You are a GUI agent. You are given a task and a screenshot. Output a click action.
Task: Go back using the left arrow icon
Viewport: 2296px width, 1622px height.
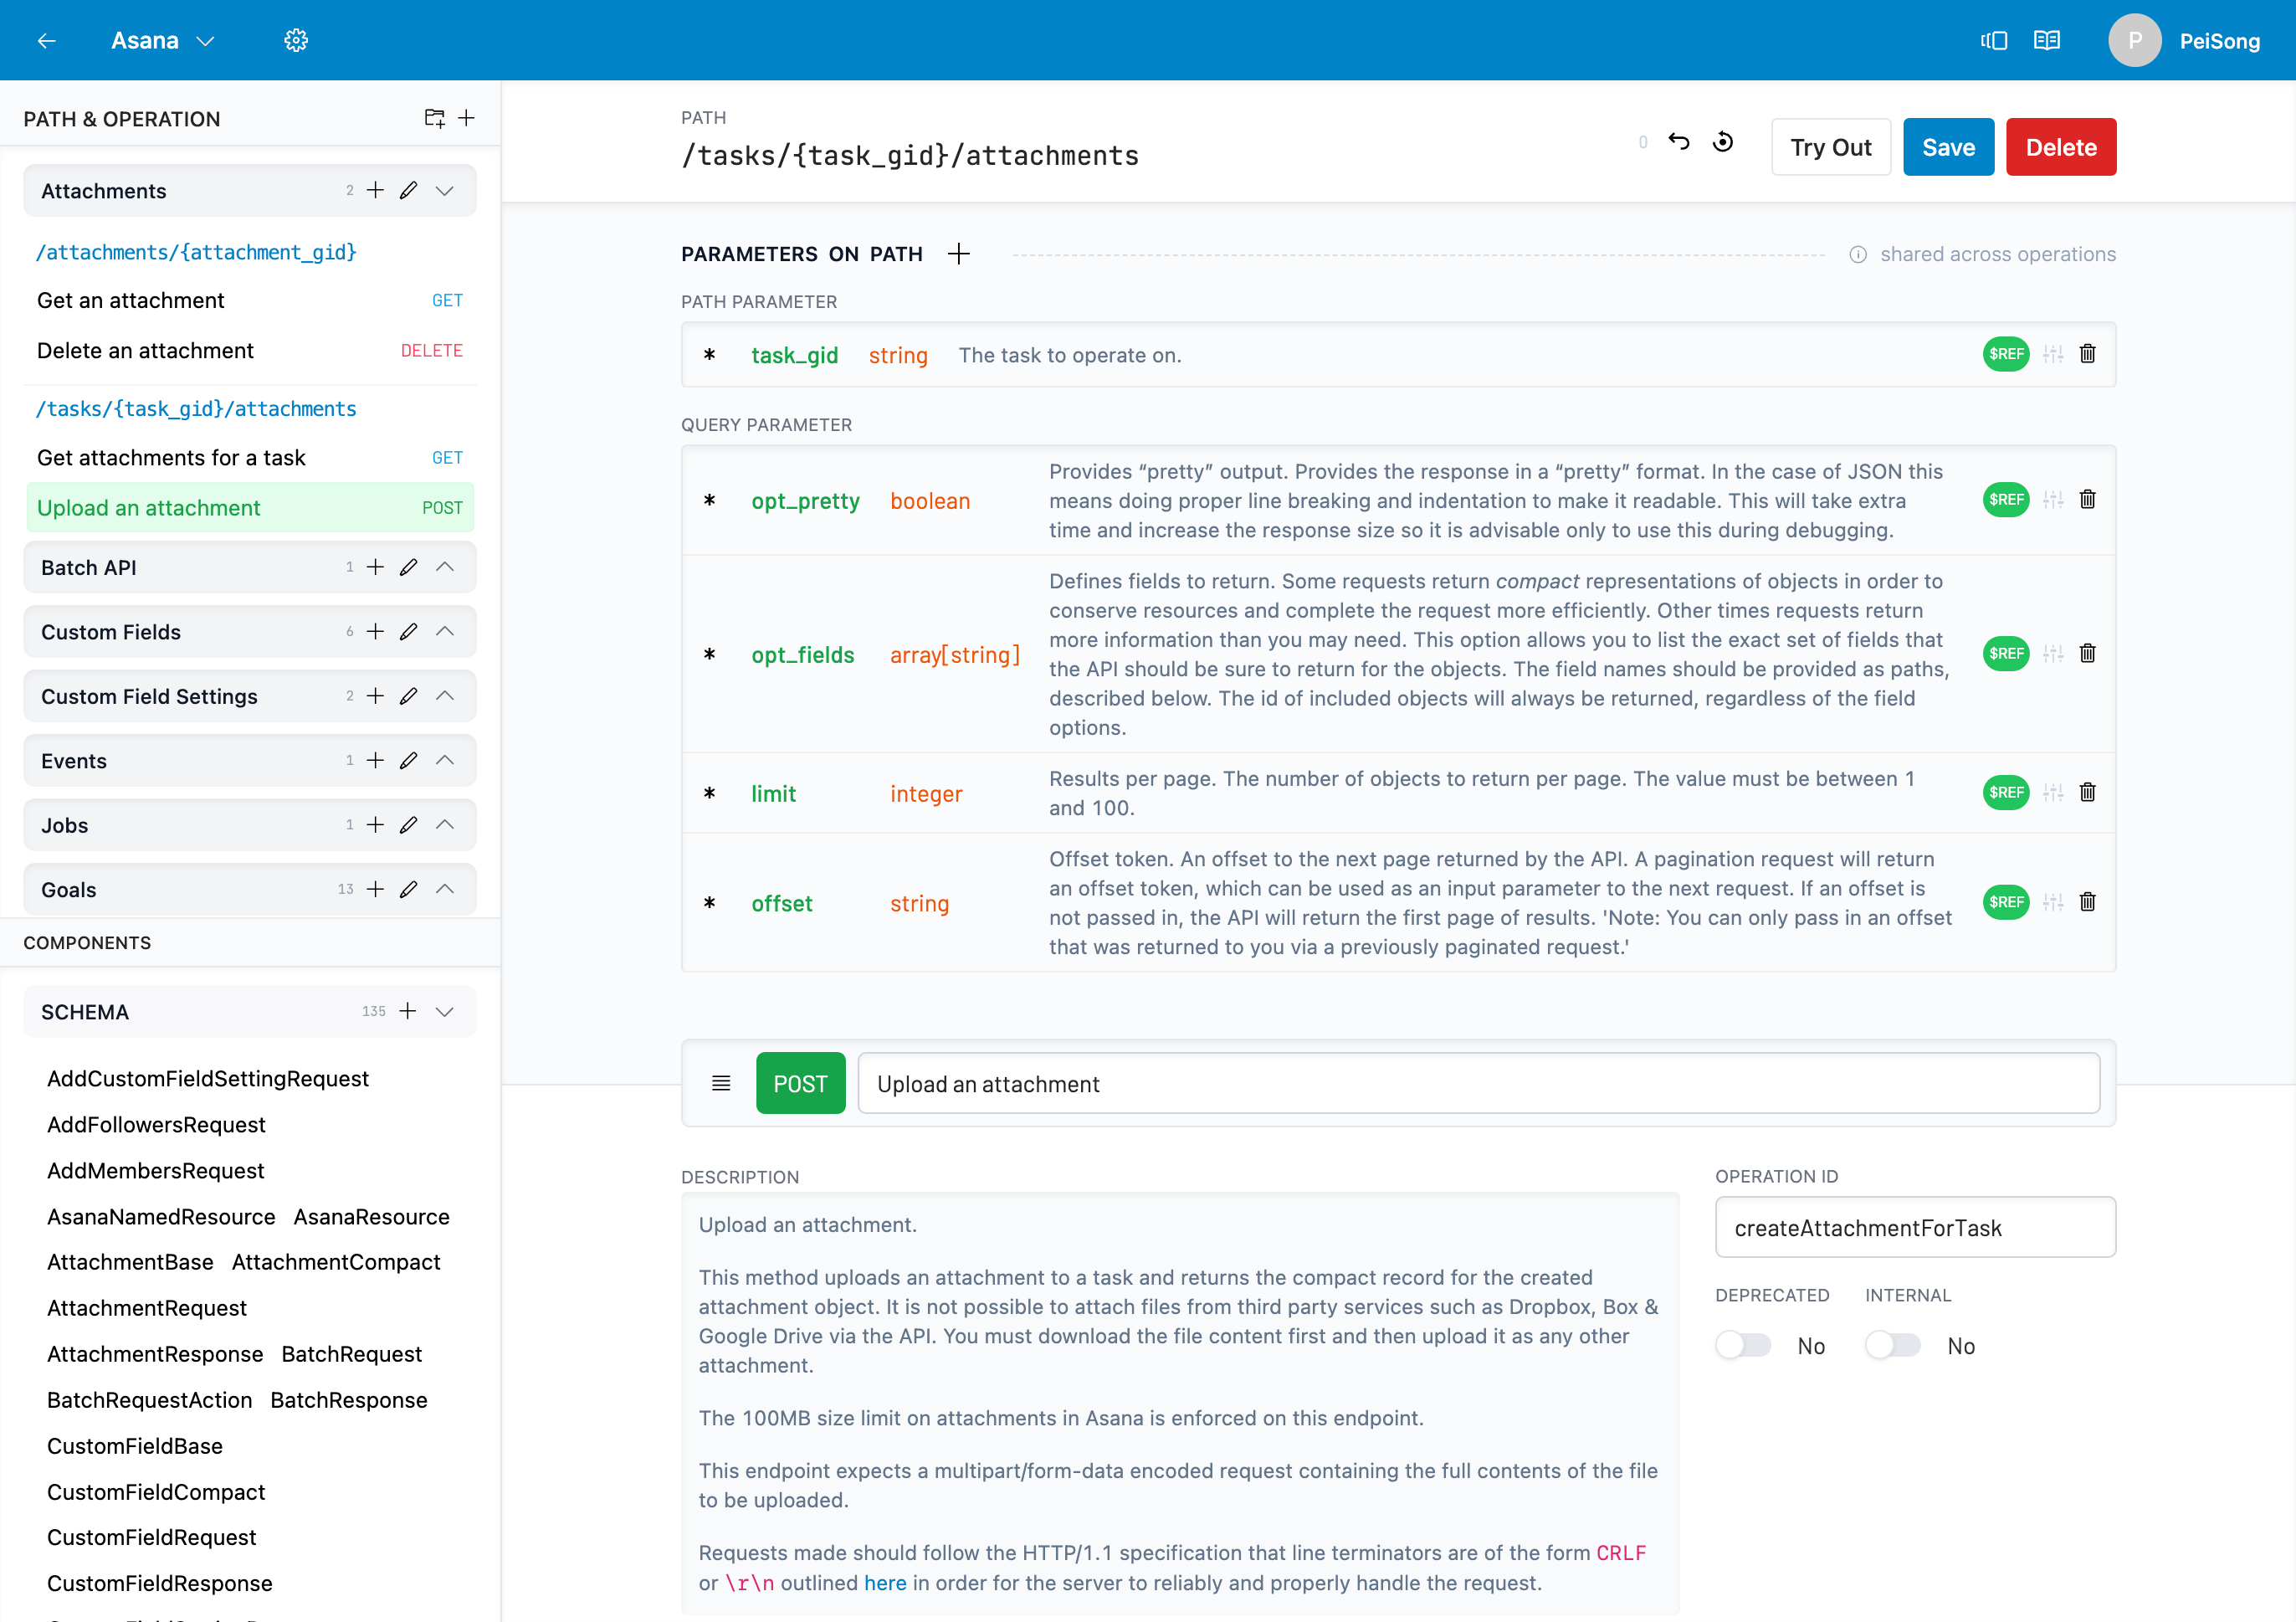[46, 40]
